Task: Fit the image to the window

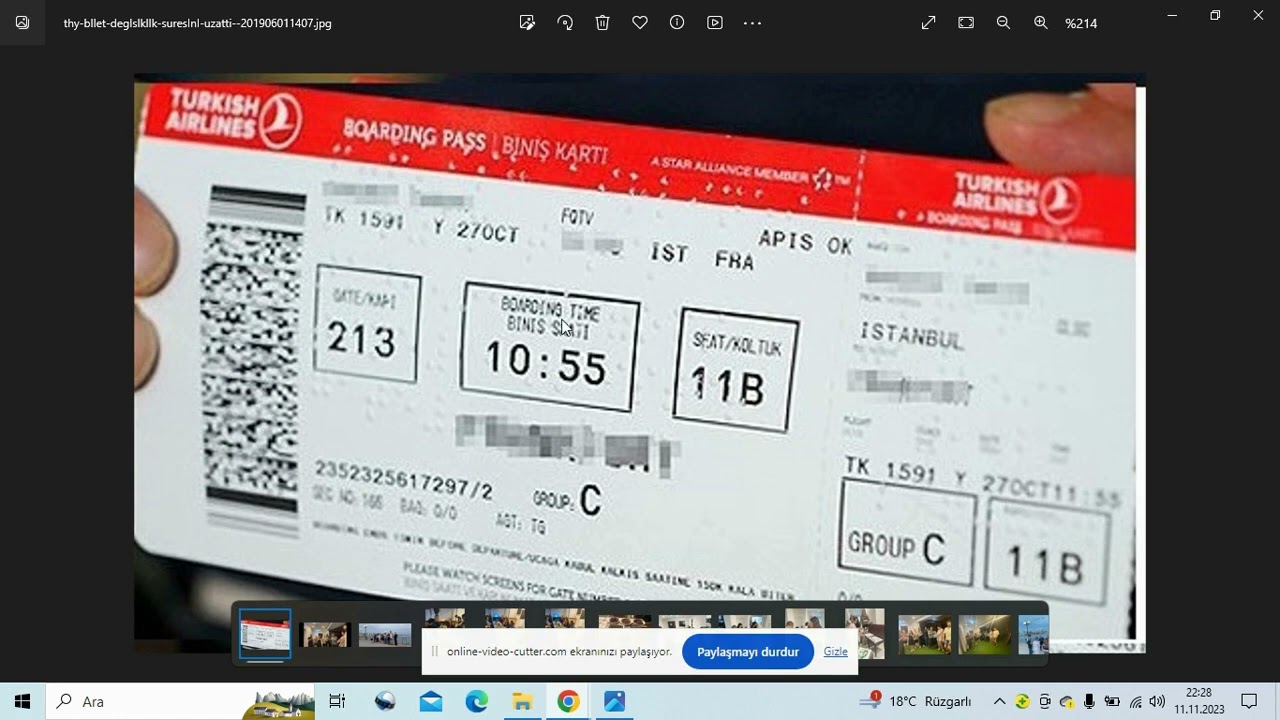Action: click(x=966, y=22)
